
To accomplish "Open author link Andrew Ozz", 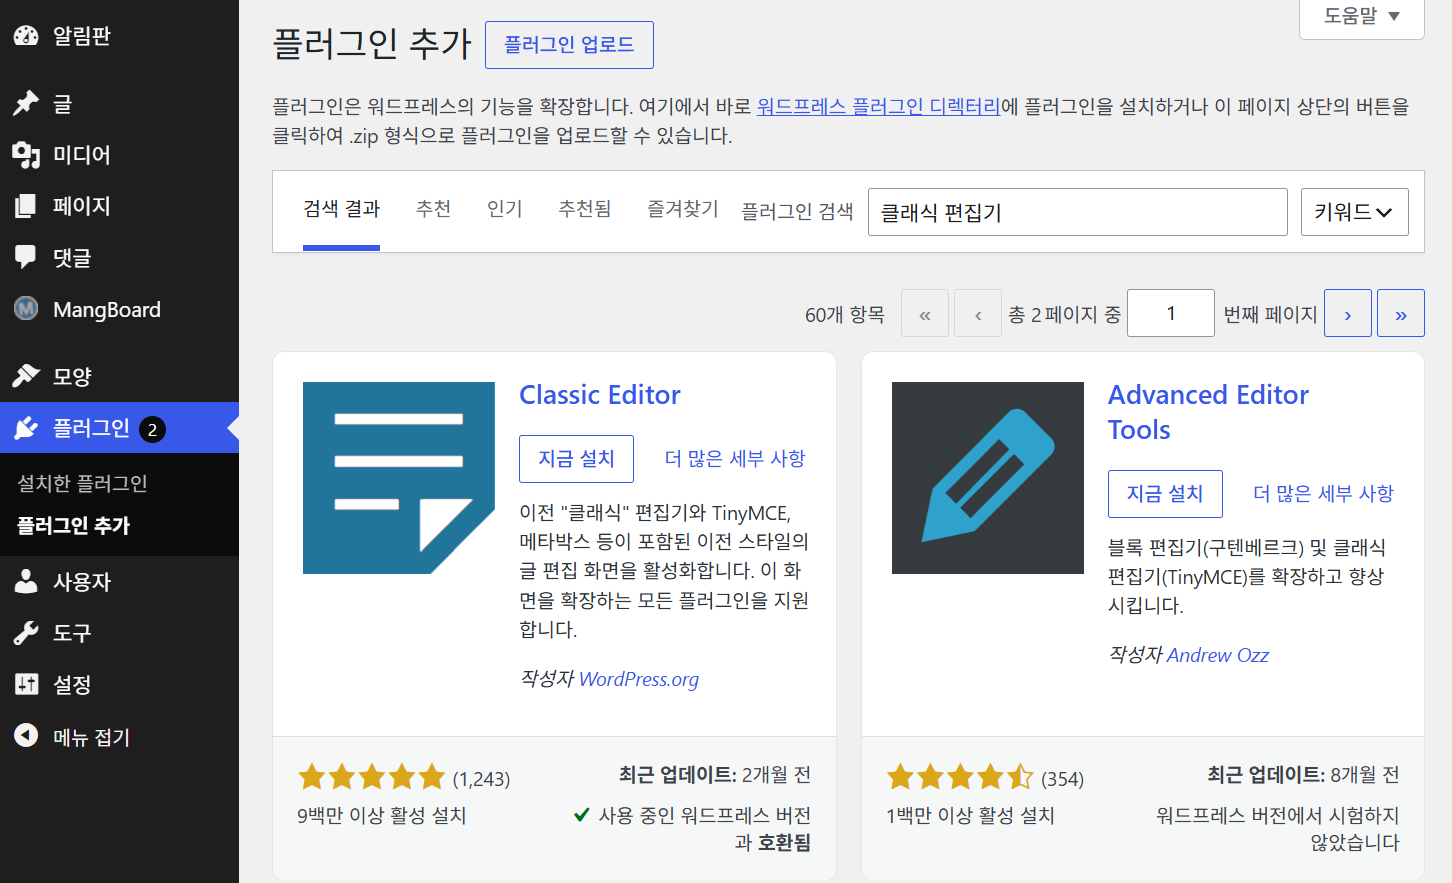I will coord(1217,655).
